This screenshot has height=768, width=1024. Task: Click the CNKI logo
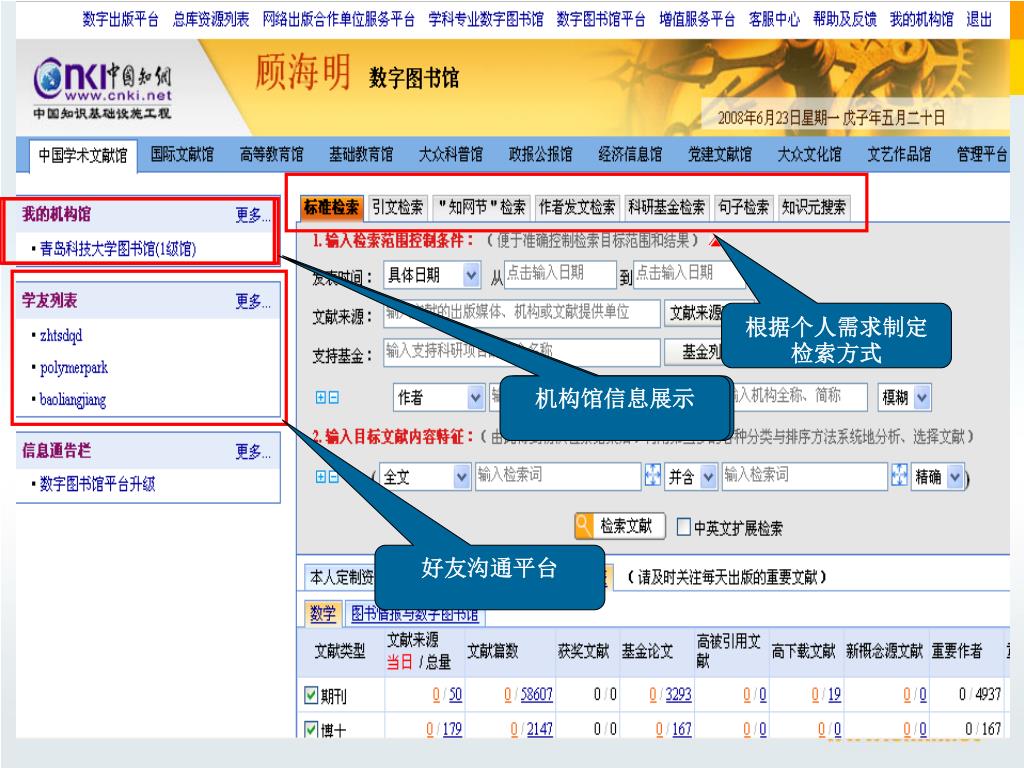(x=103, y=88)
